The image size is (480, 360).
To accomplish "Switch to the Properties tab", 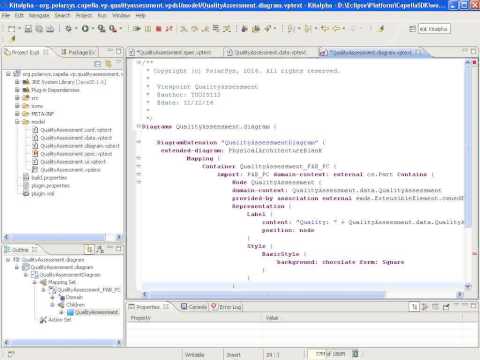I will (149, 307).
